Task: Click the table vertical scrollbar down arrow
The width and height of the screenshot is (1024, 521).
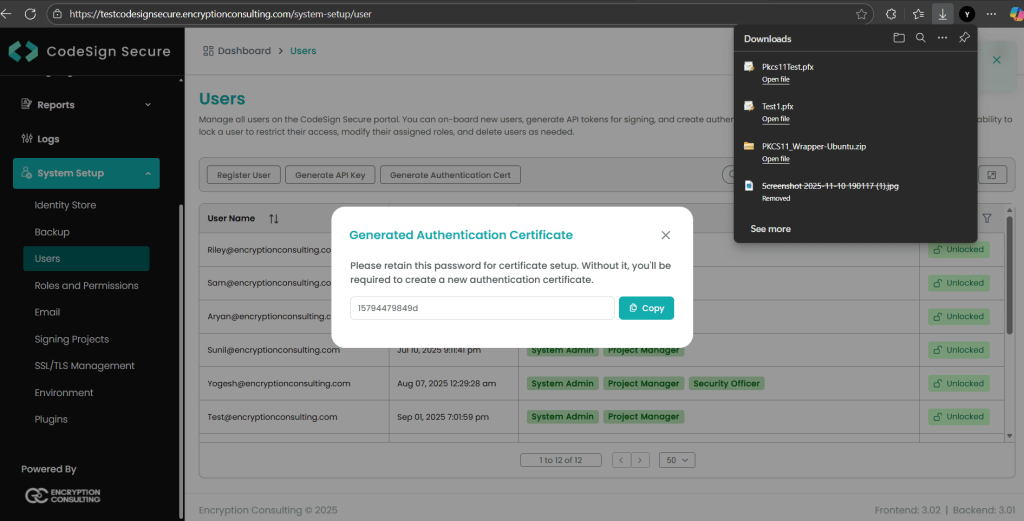Action: click(1010, 435)
